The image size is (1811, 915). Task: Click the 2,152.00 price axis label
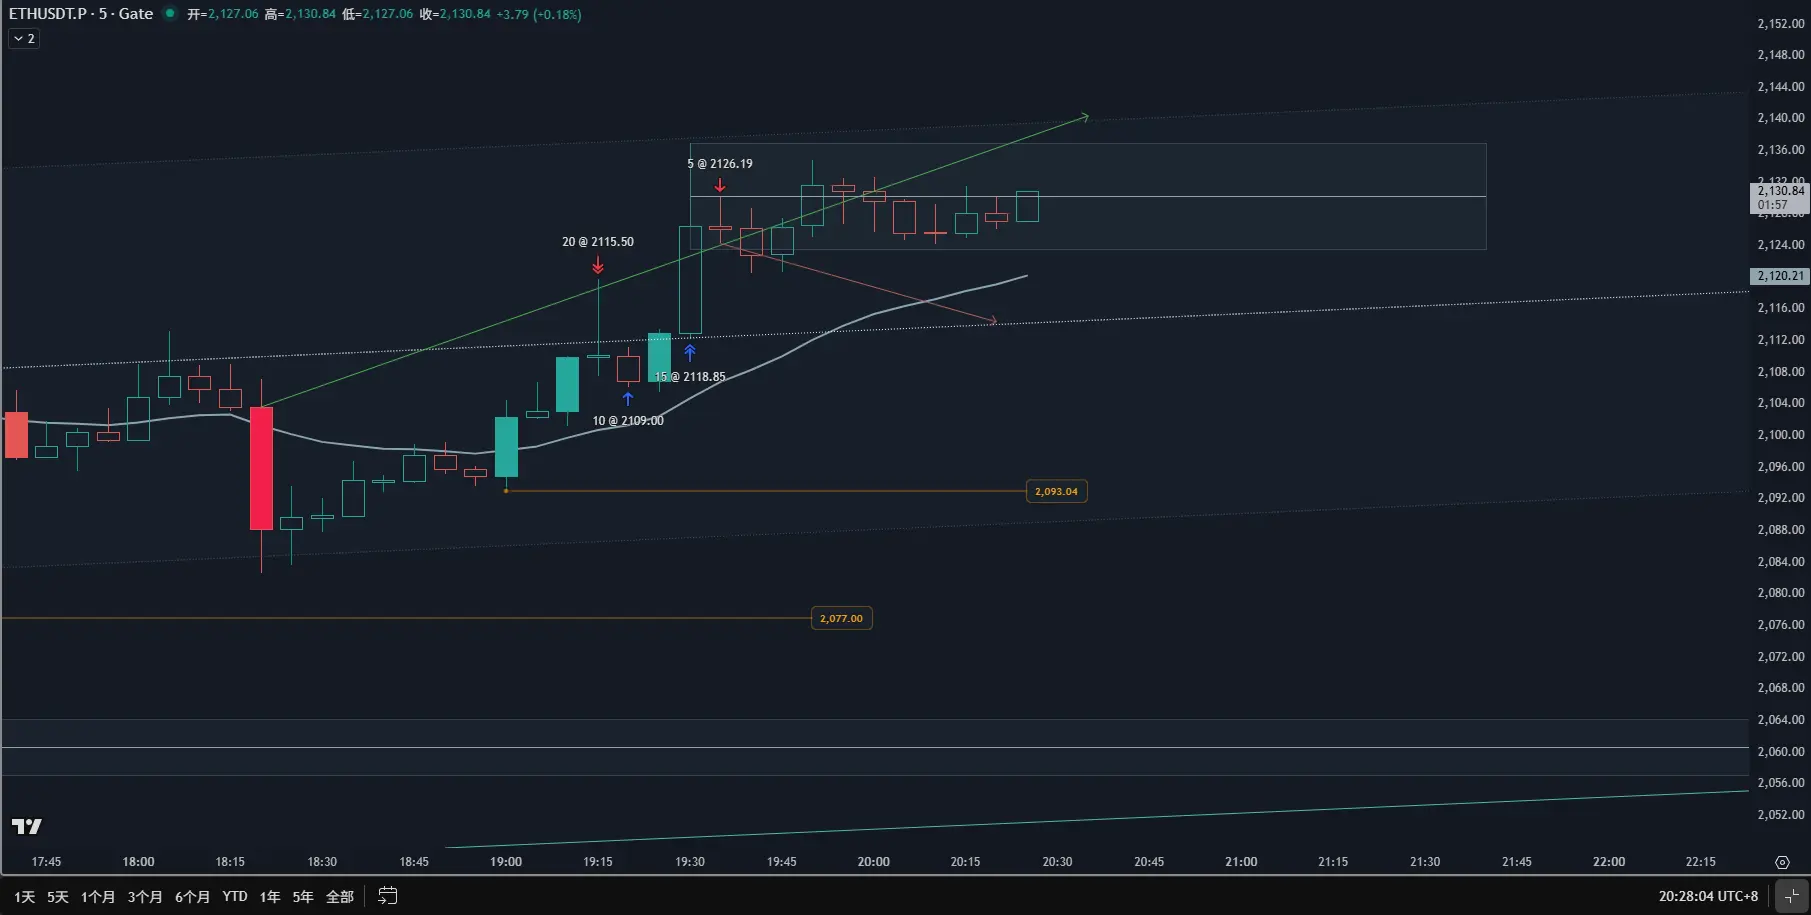coord(1781,24)
